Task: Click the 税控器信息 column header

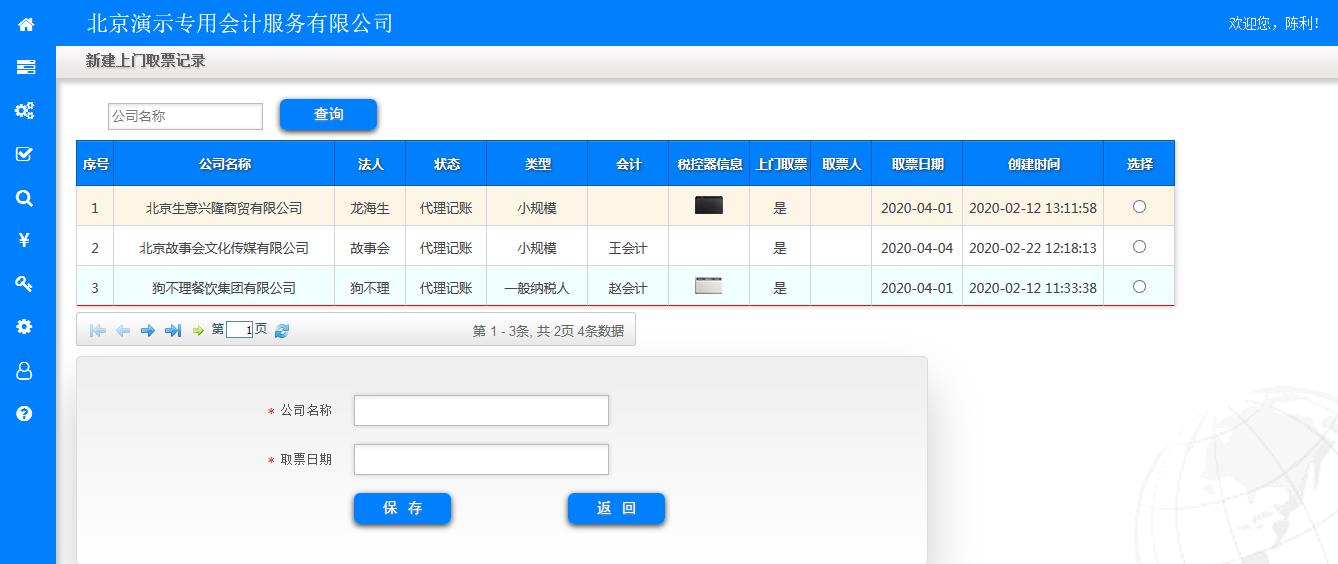Action: 709,164
